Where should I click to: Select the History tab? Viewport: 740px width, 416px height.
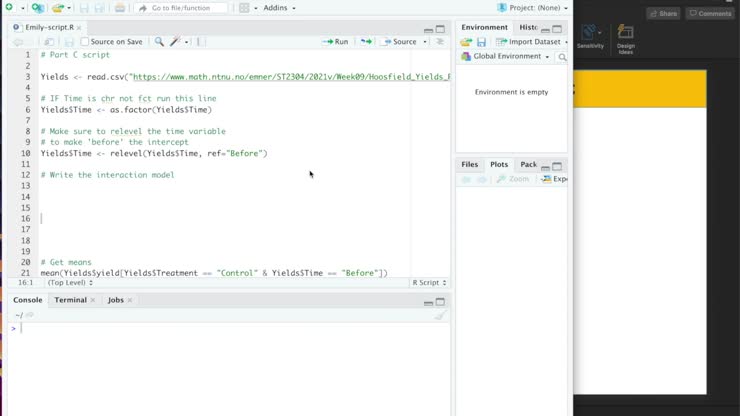click(528, 27)
